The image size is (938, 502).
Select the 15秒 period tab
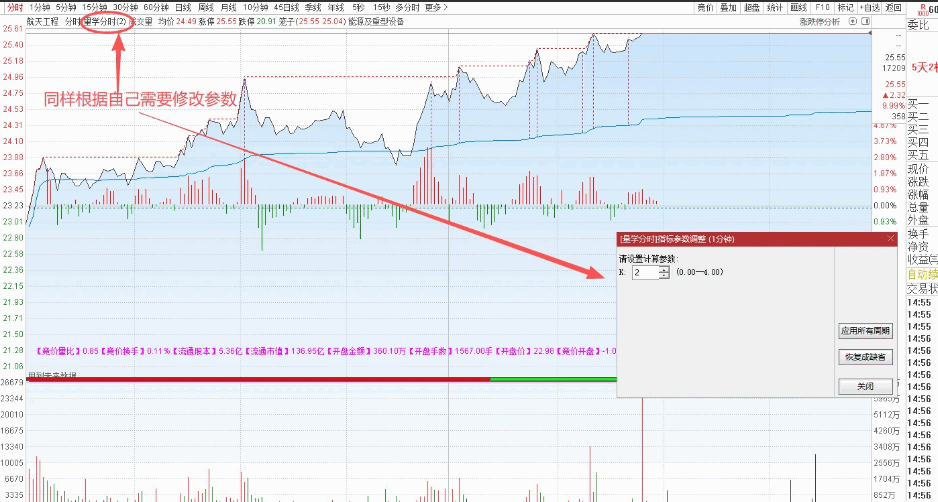coord(380,7)
